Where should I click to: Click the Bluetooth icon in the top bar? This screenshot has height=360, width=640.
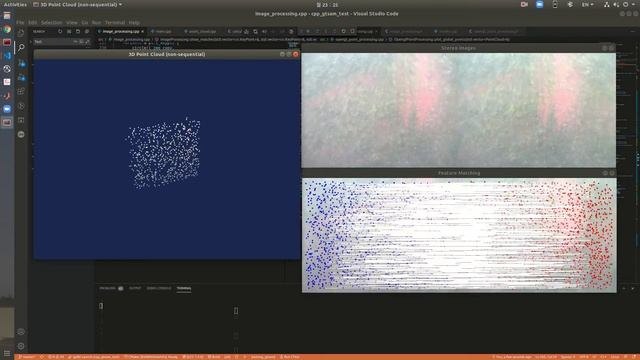tap(570, 4)
